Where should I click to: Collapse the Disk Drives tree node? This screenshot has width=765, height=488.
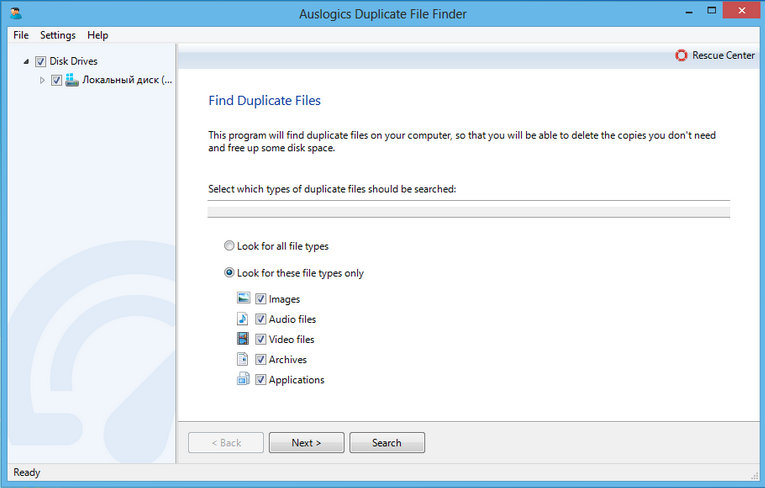(26, 61)
